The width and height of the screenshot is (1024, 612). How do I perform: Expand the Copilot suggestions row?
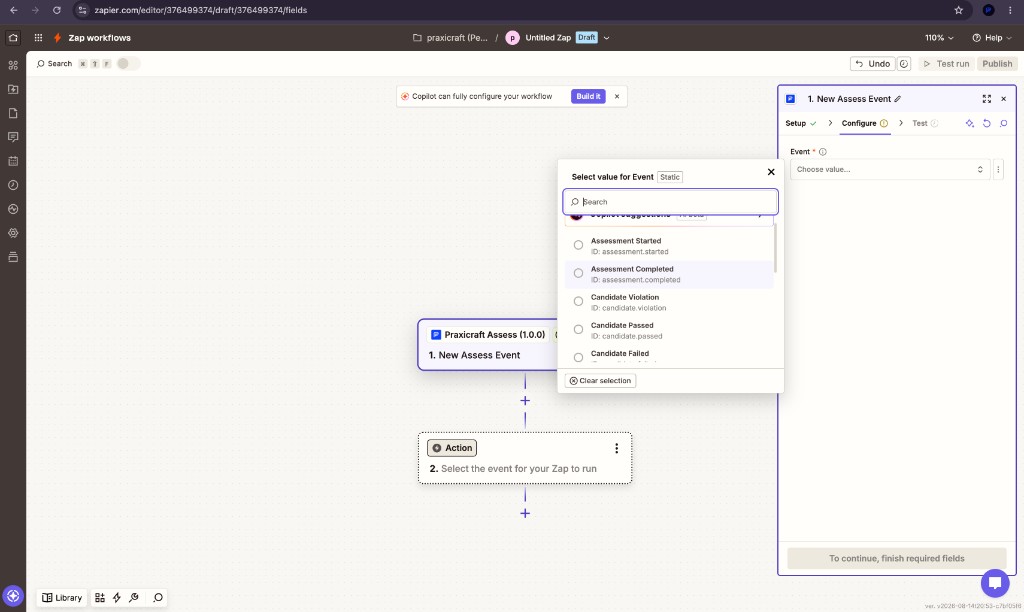[x=669, y=217]
